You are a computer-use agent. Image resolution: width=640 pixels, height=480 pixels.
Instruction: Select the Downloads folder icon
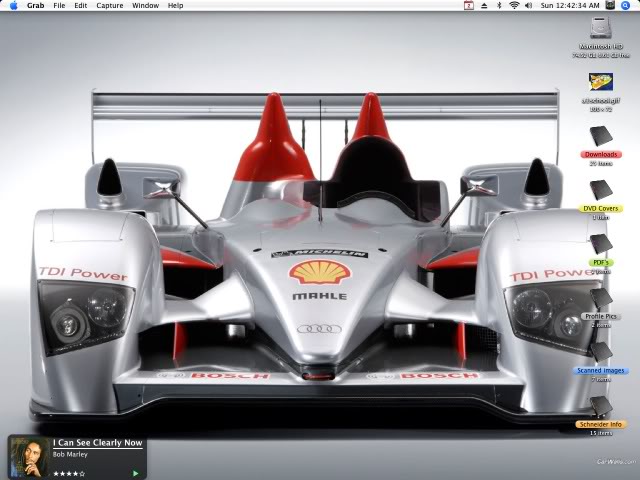(x=601, y=137)
